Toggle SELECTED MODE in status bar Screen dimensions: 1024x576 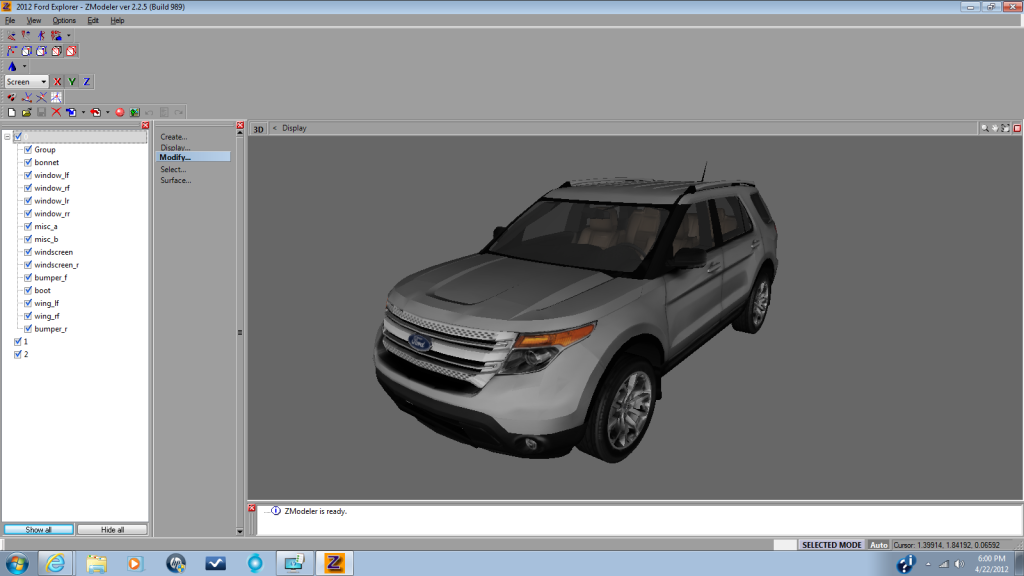point(831,545)
